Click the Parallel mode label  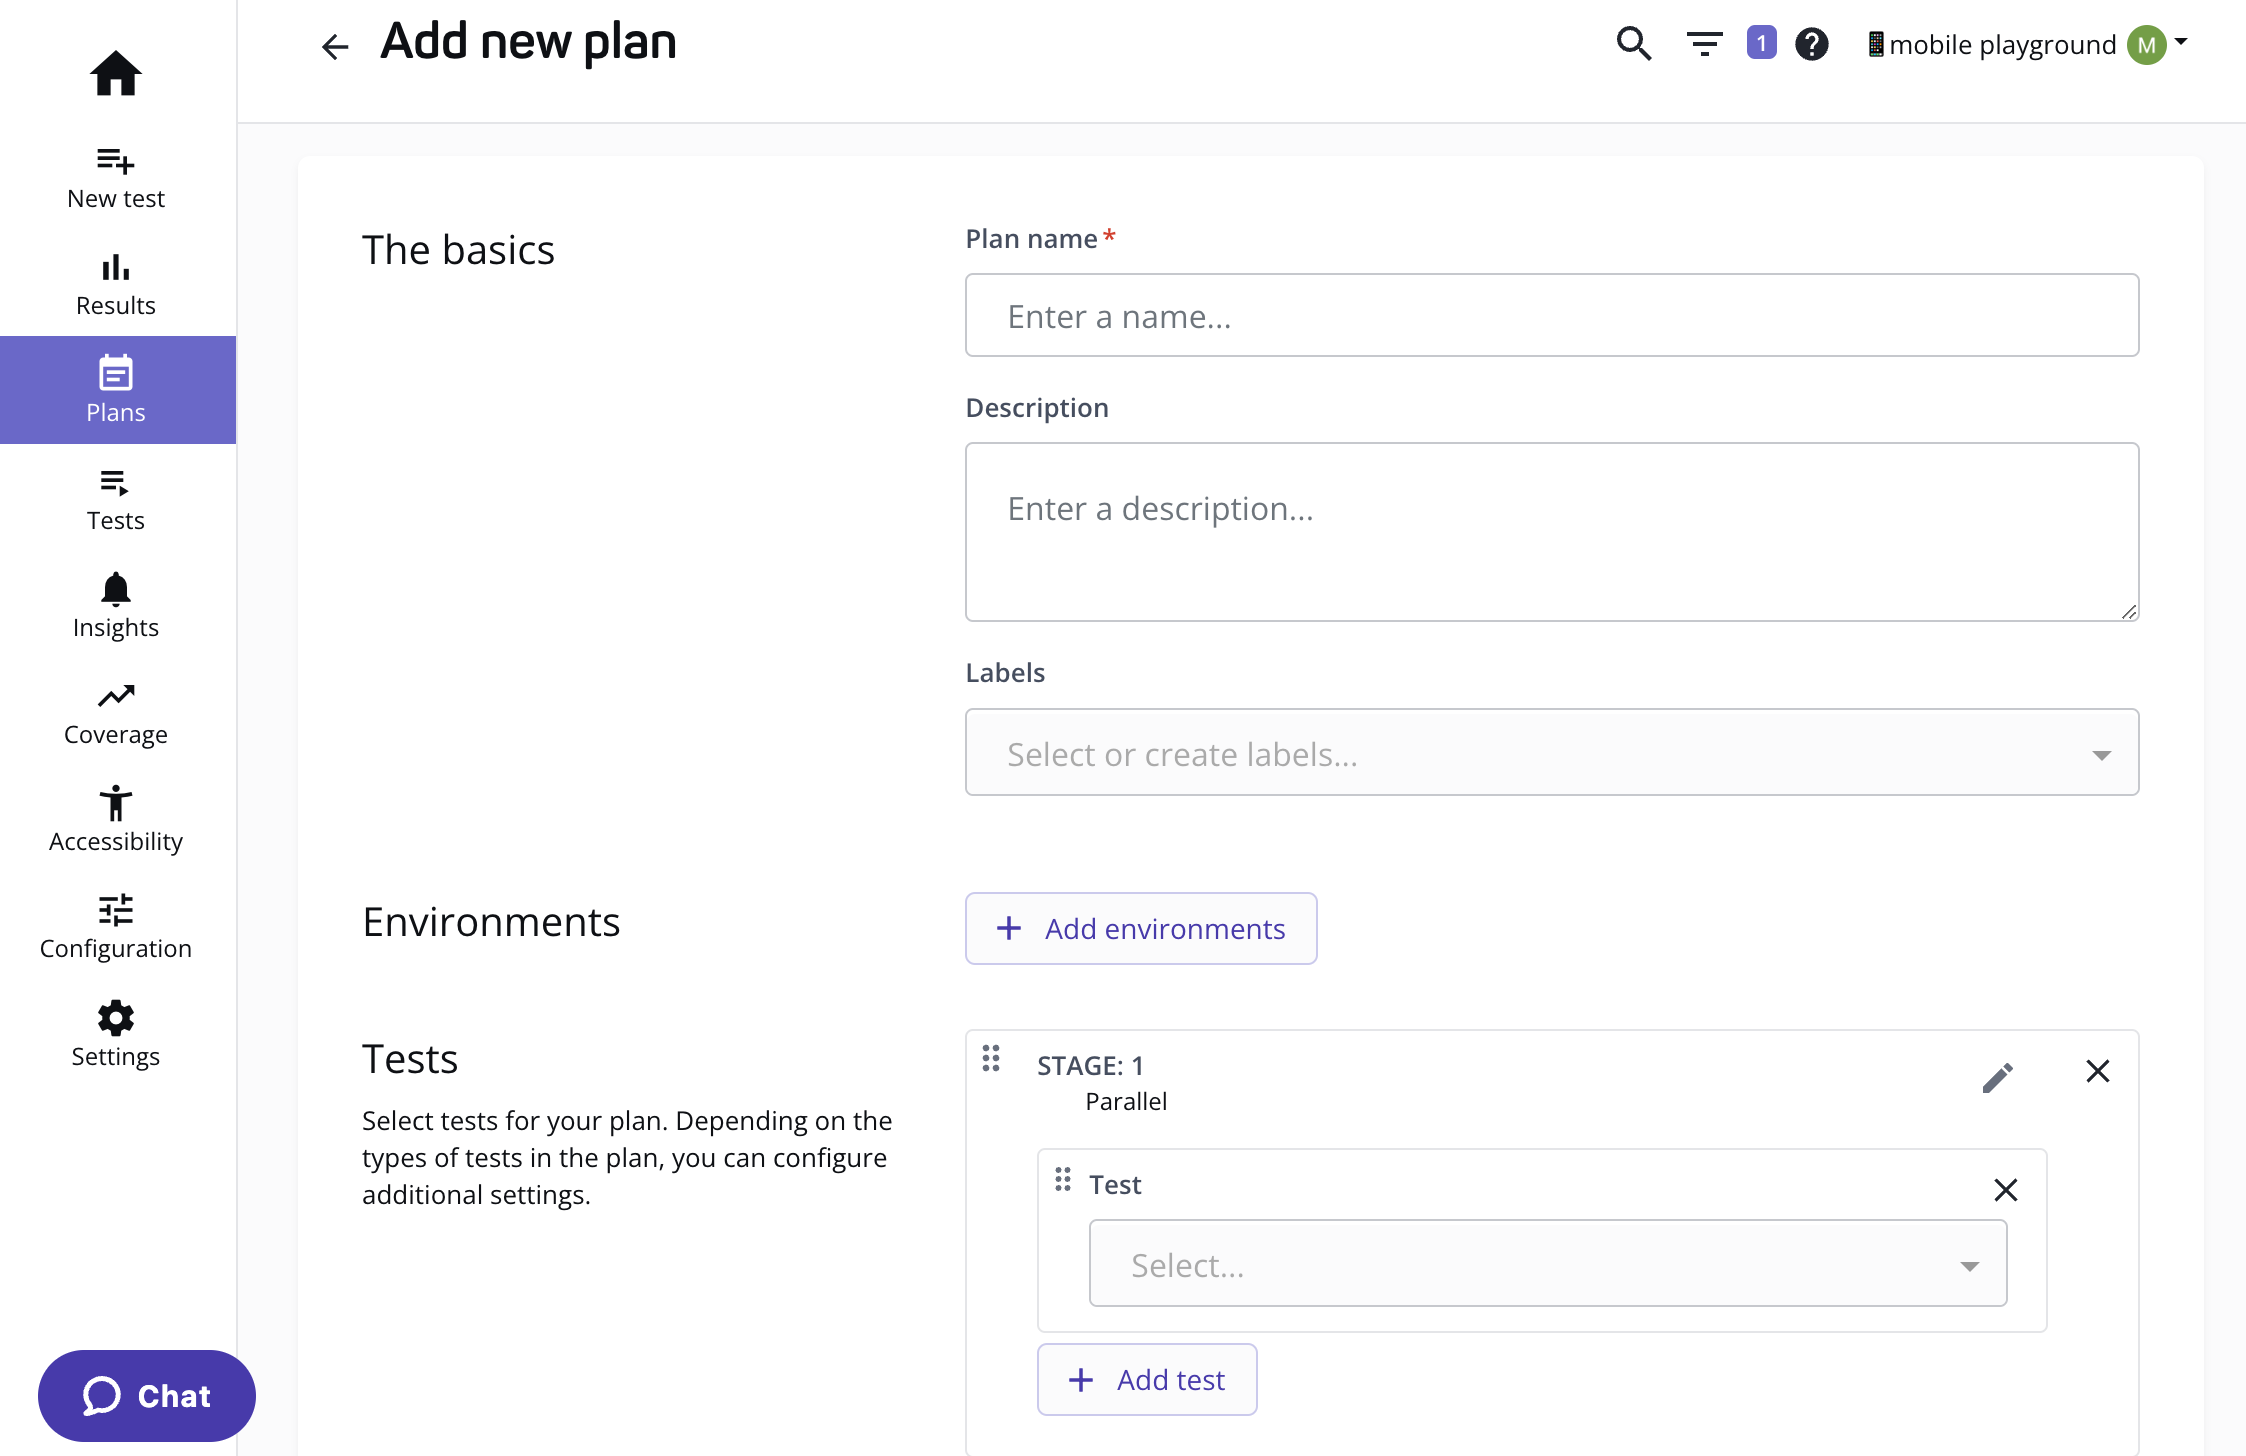[1126, 1101]
